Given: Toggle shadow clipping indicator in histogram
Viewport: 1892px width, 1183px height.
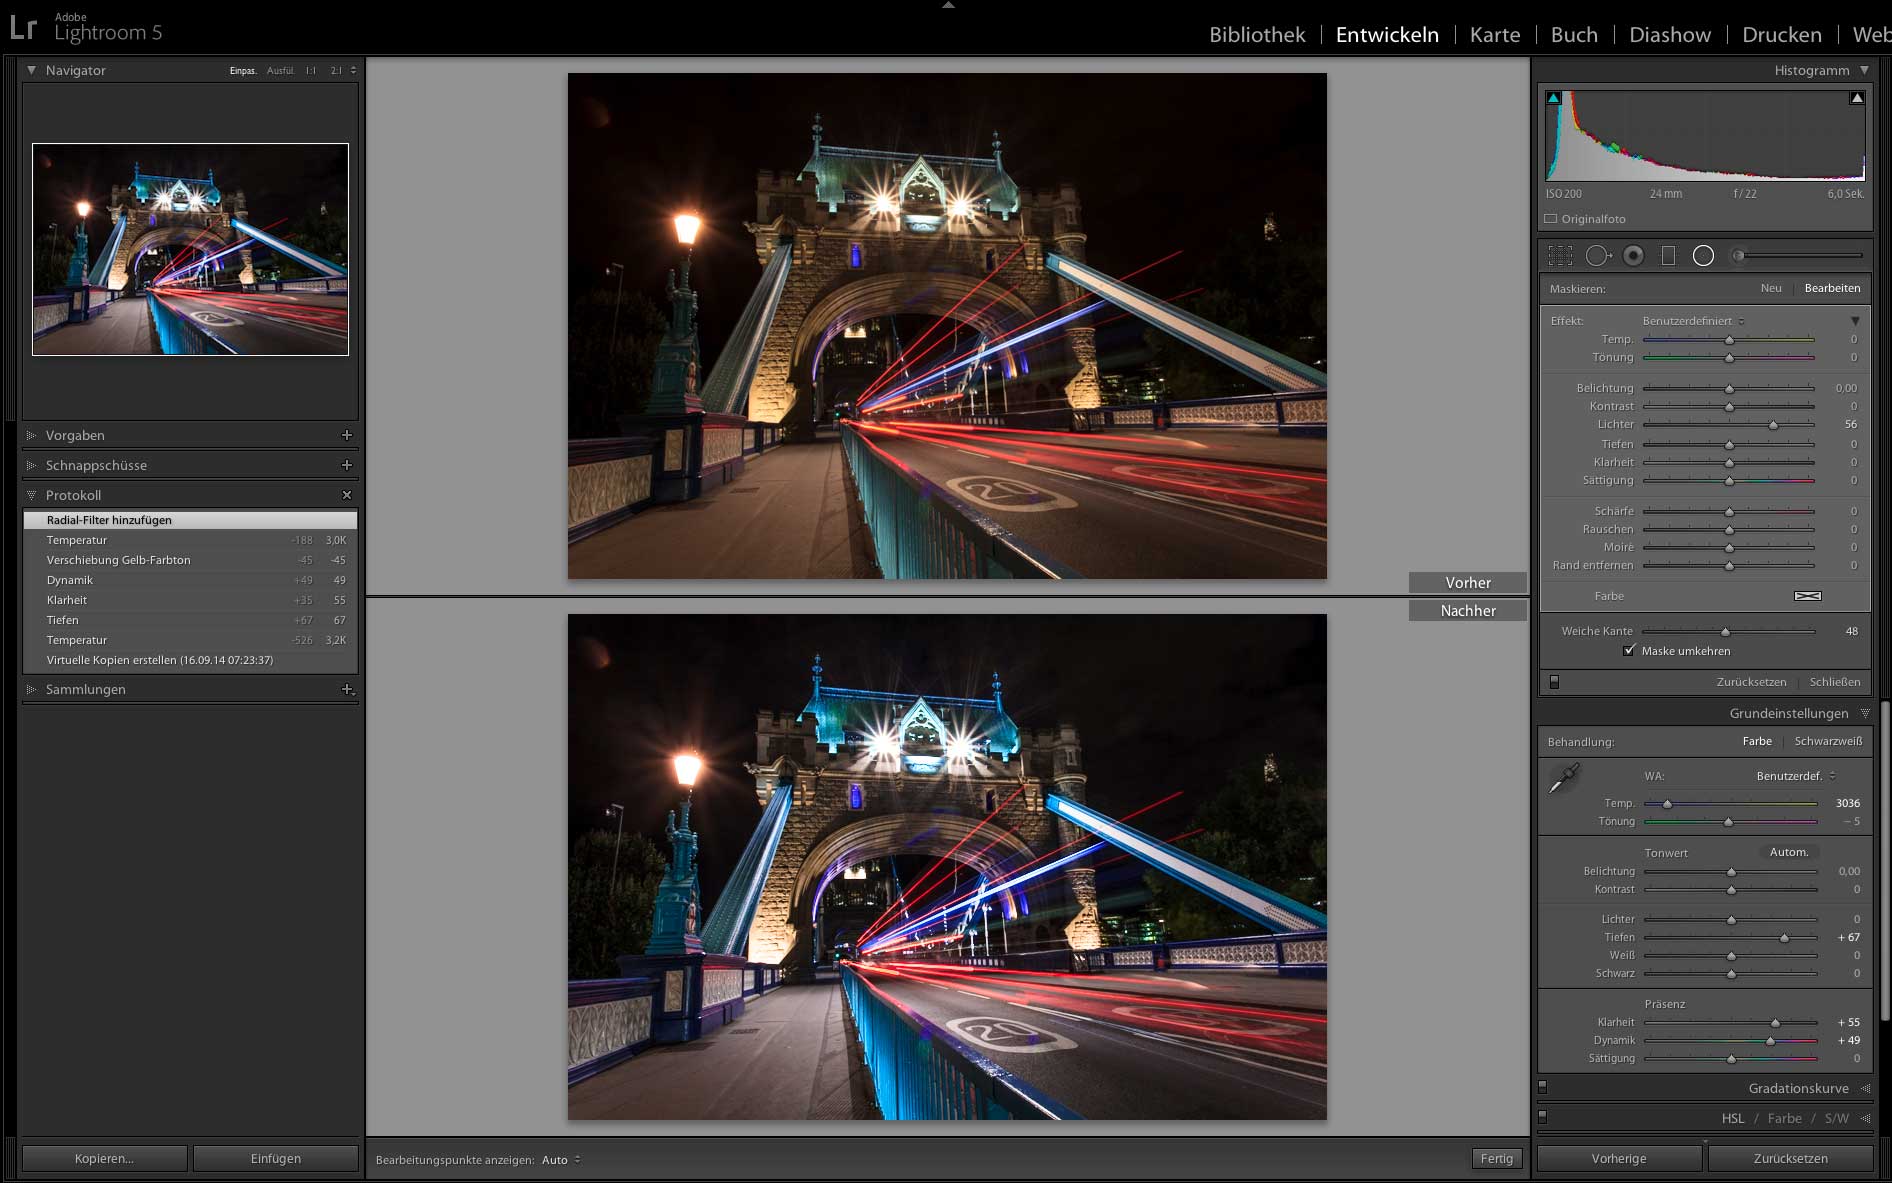Looking at the screenshot, I should click(1554, 98).
